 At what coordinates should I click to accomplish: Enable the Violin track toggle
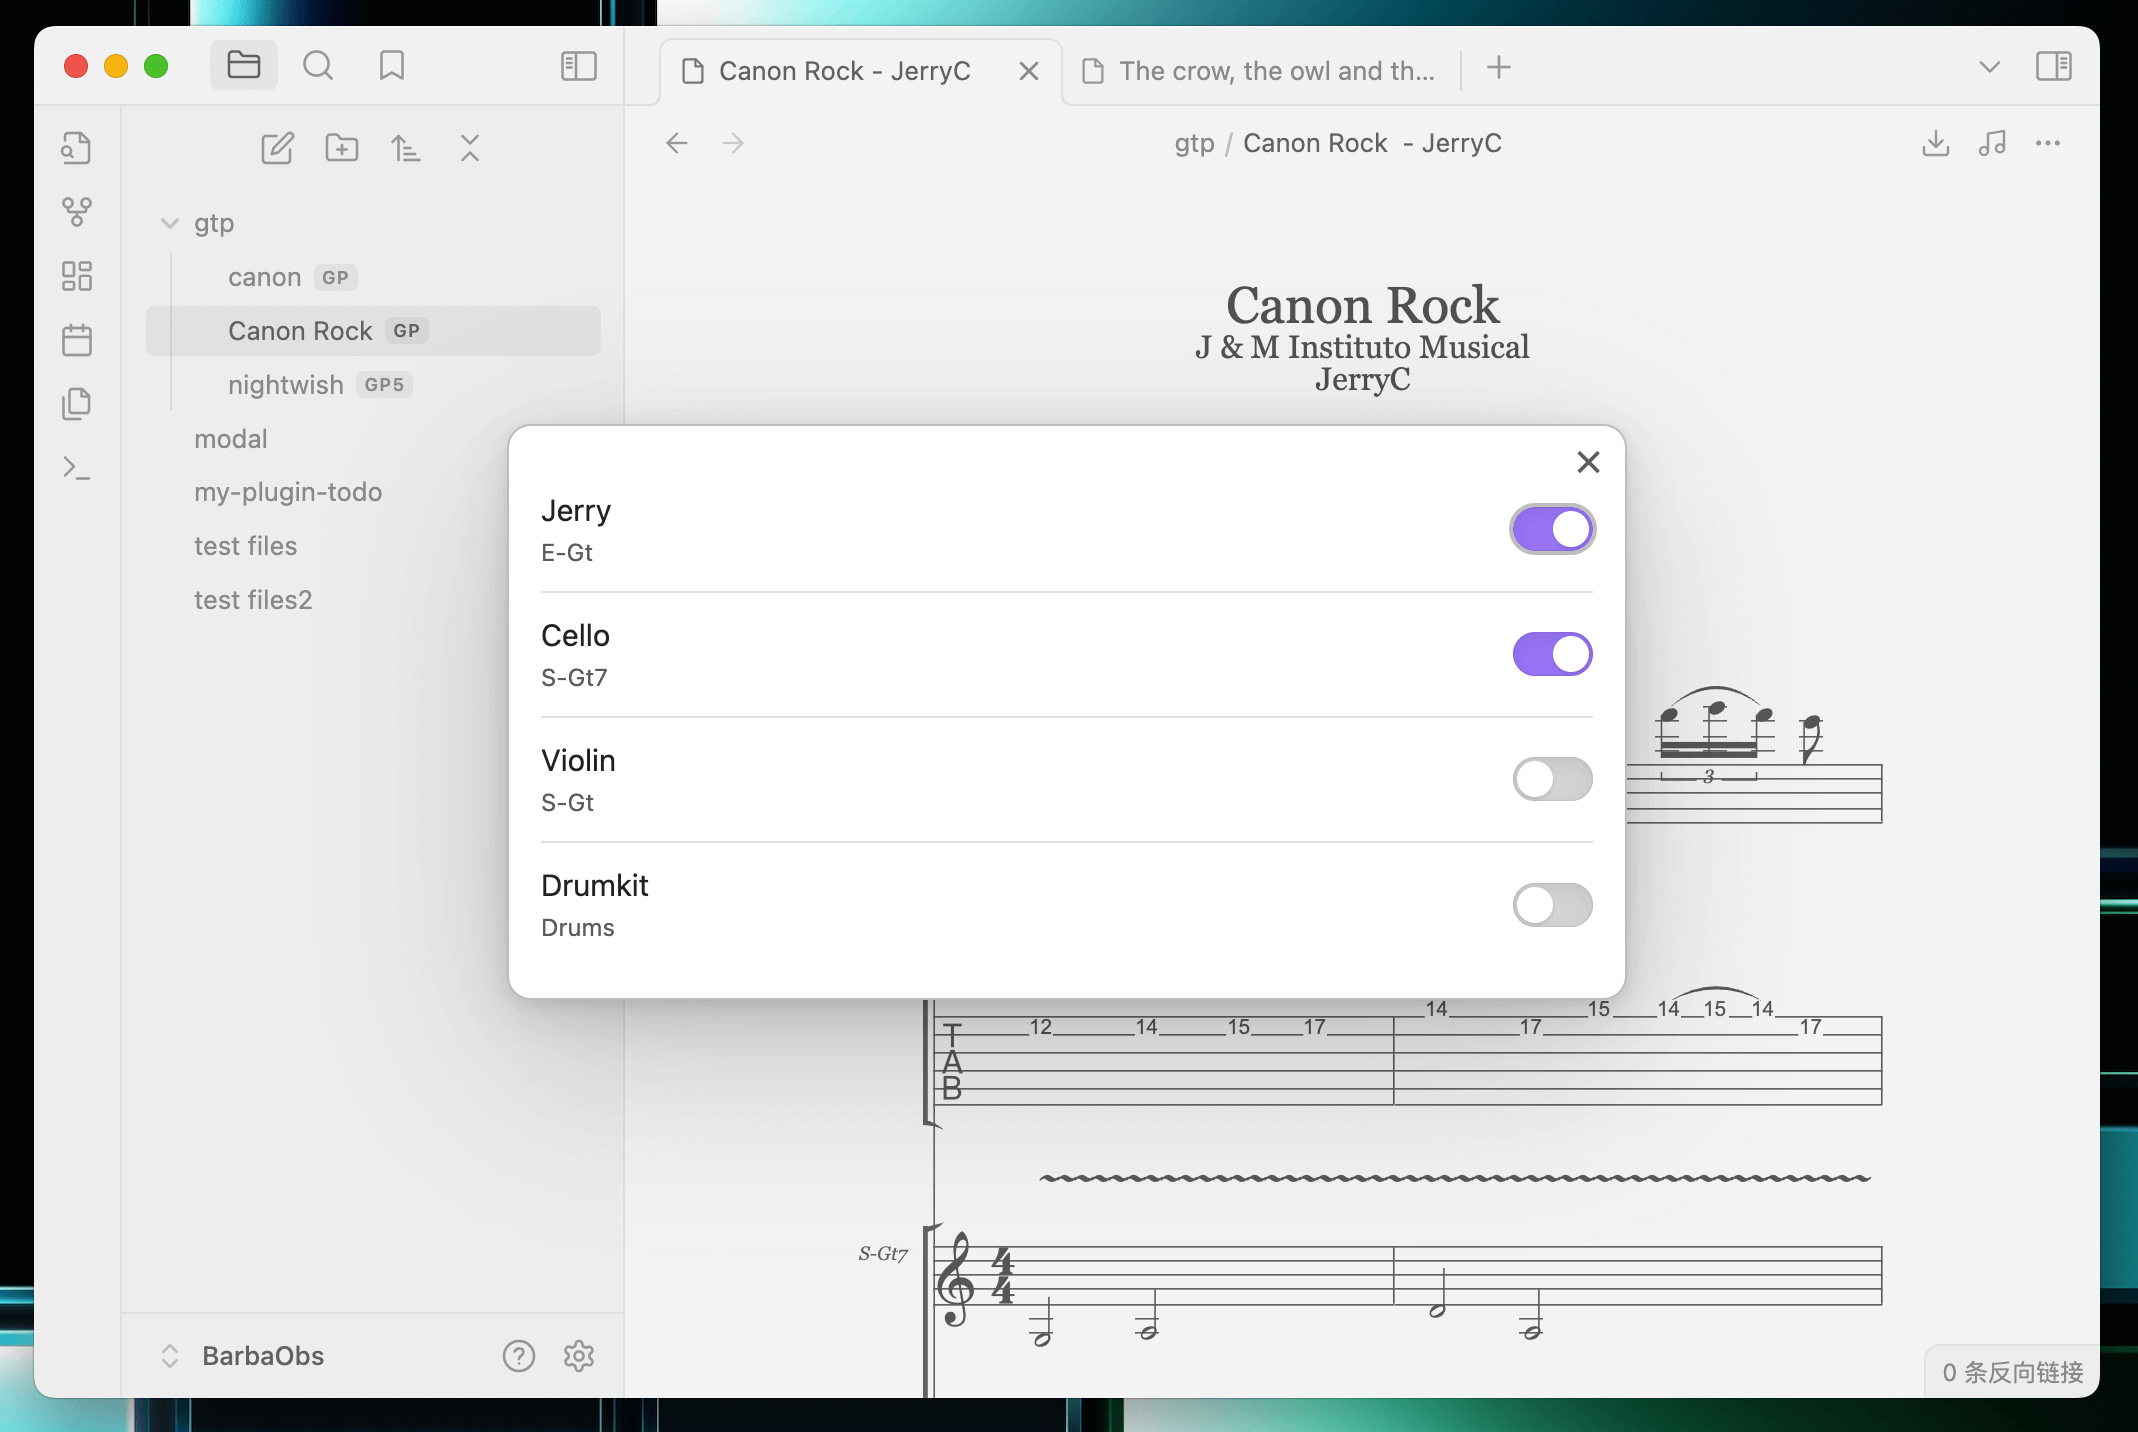(x=1551, y=779)
